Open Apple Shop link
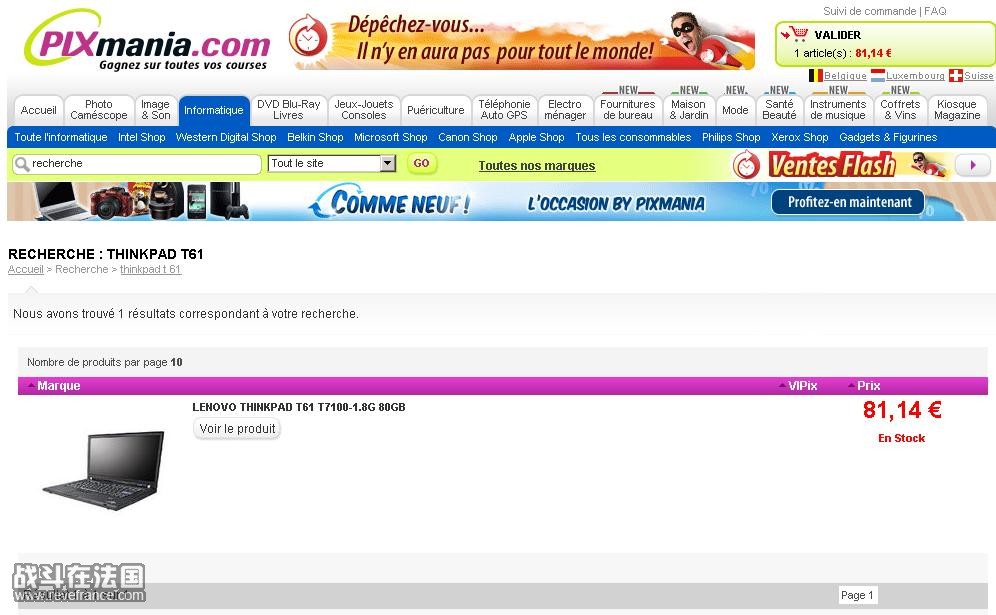The image size is (996, 615). (536, 137)
